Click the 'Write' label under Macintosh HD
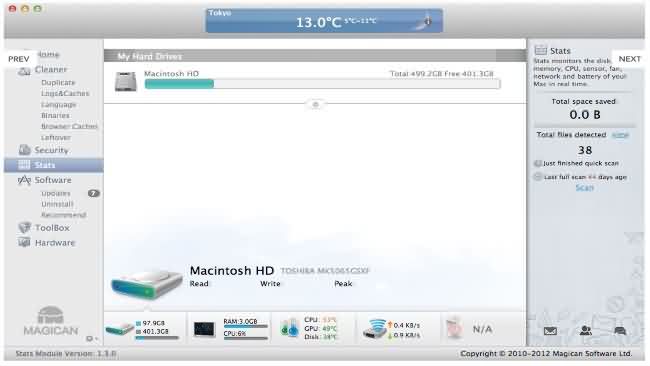The height and width of the screenshot is (366, 650). (x=270, y=284)
